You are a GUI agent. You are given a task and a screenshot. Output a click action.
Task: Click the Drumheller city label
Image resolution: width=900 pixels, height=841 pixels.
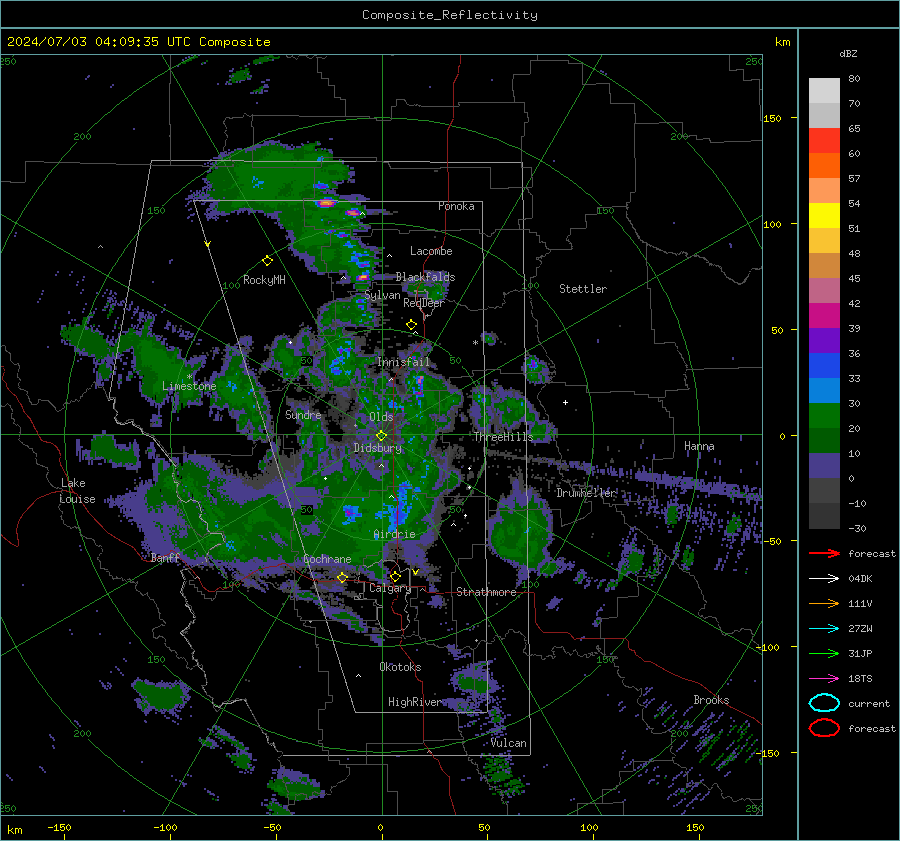coord(586,493)
